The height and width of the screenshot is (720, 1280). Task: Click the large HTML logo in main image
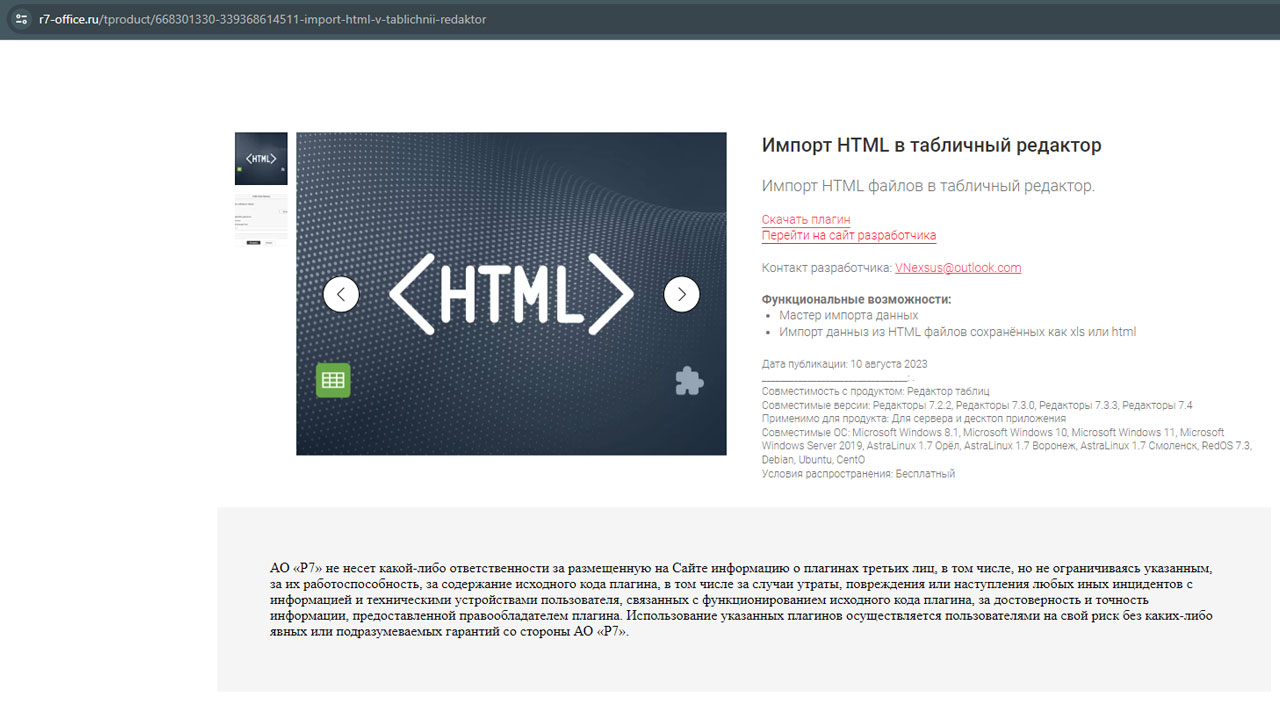pos(511,294)
